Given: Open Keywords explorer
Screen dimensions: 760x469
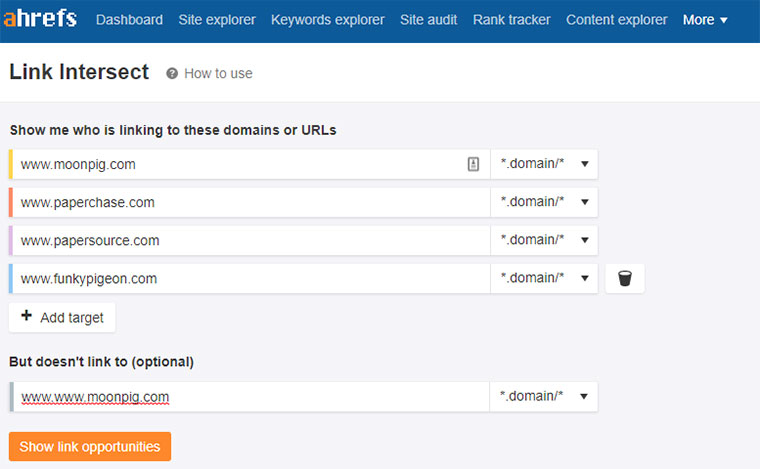Looking at the screenshot, I should pyautogui.click(x=328, y=20).
